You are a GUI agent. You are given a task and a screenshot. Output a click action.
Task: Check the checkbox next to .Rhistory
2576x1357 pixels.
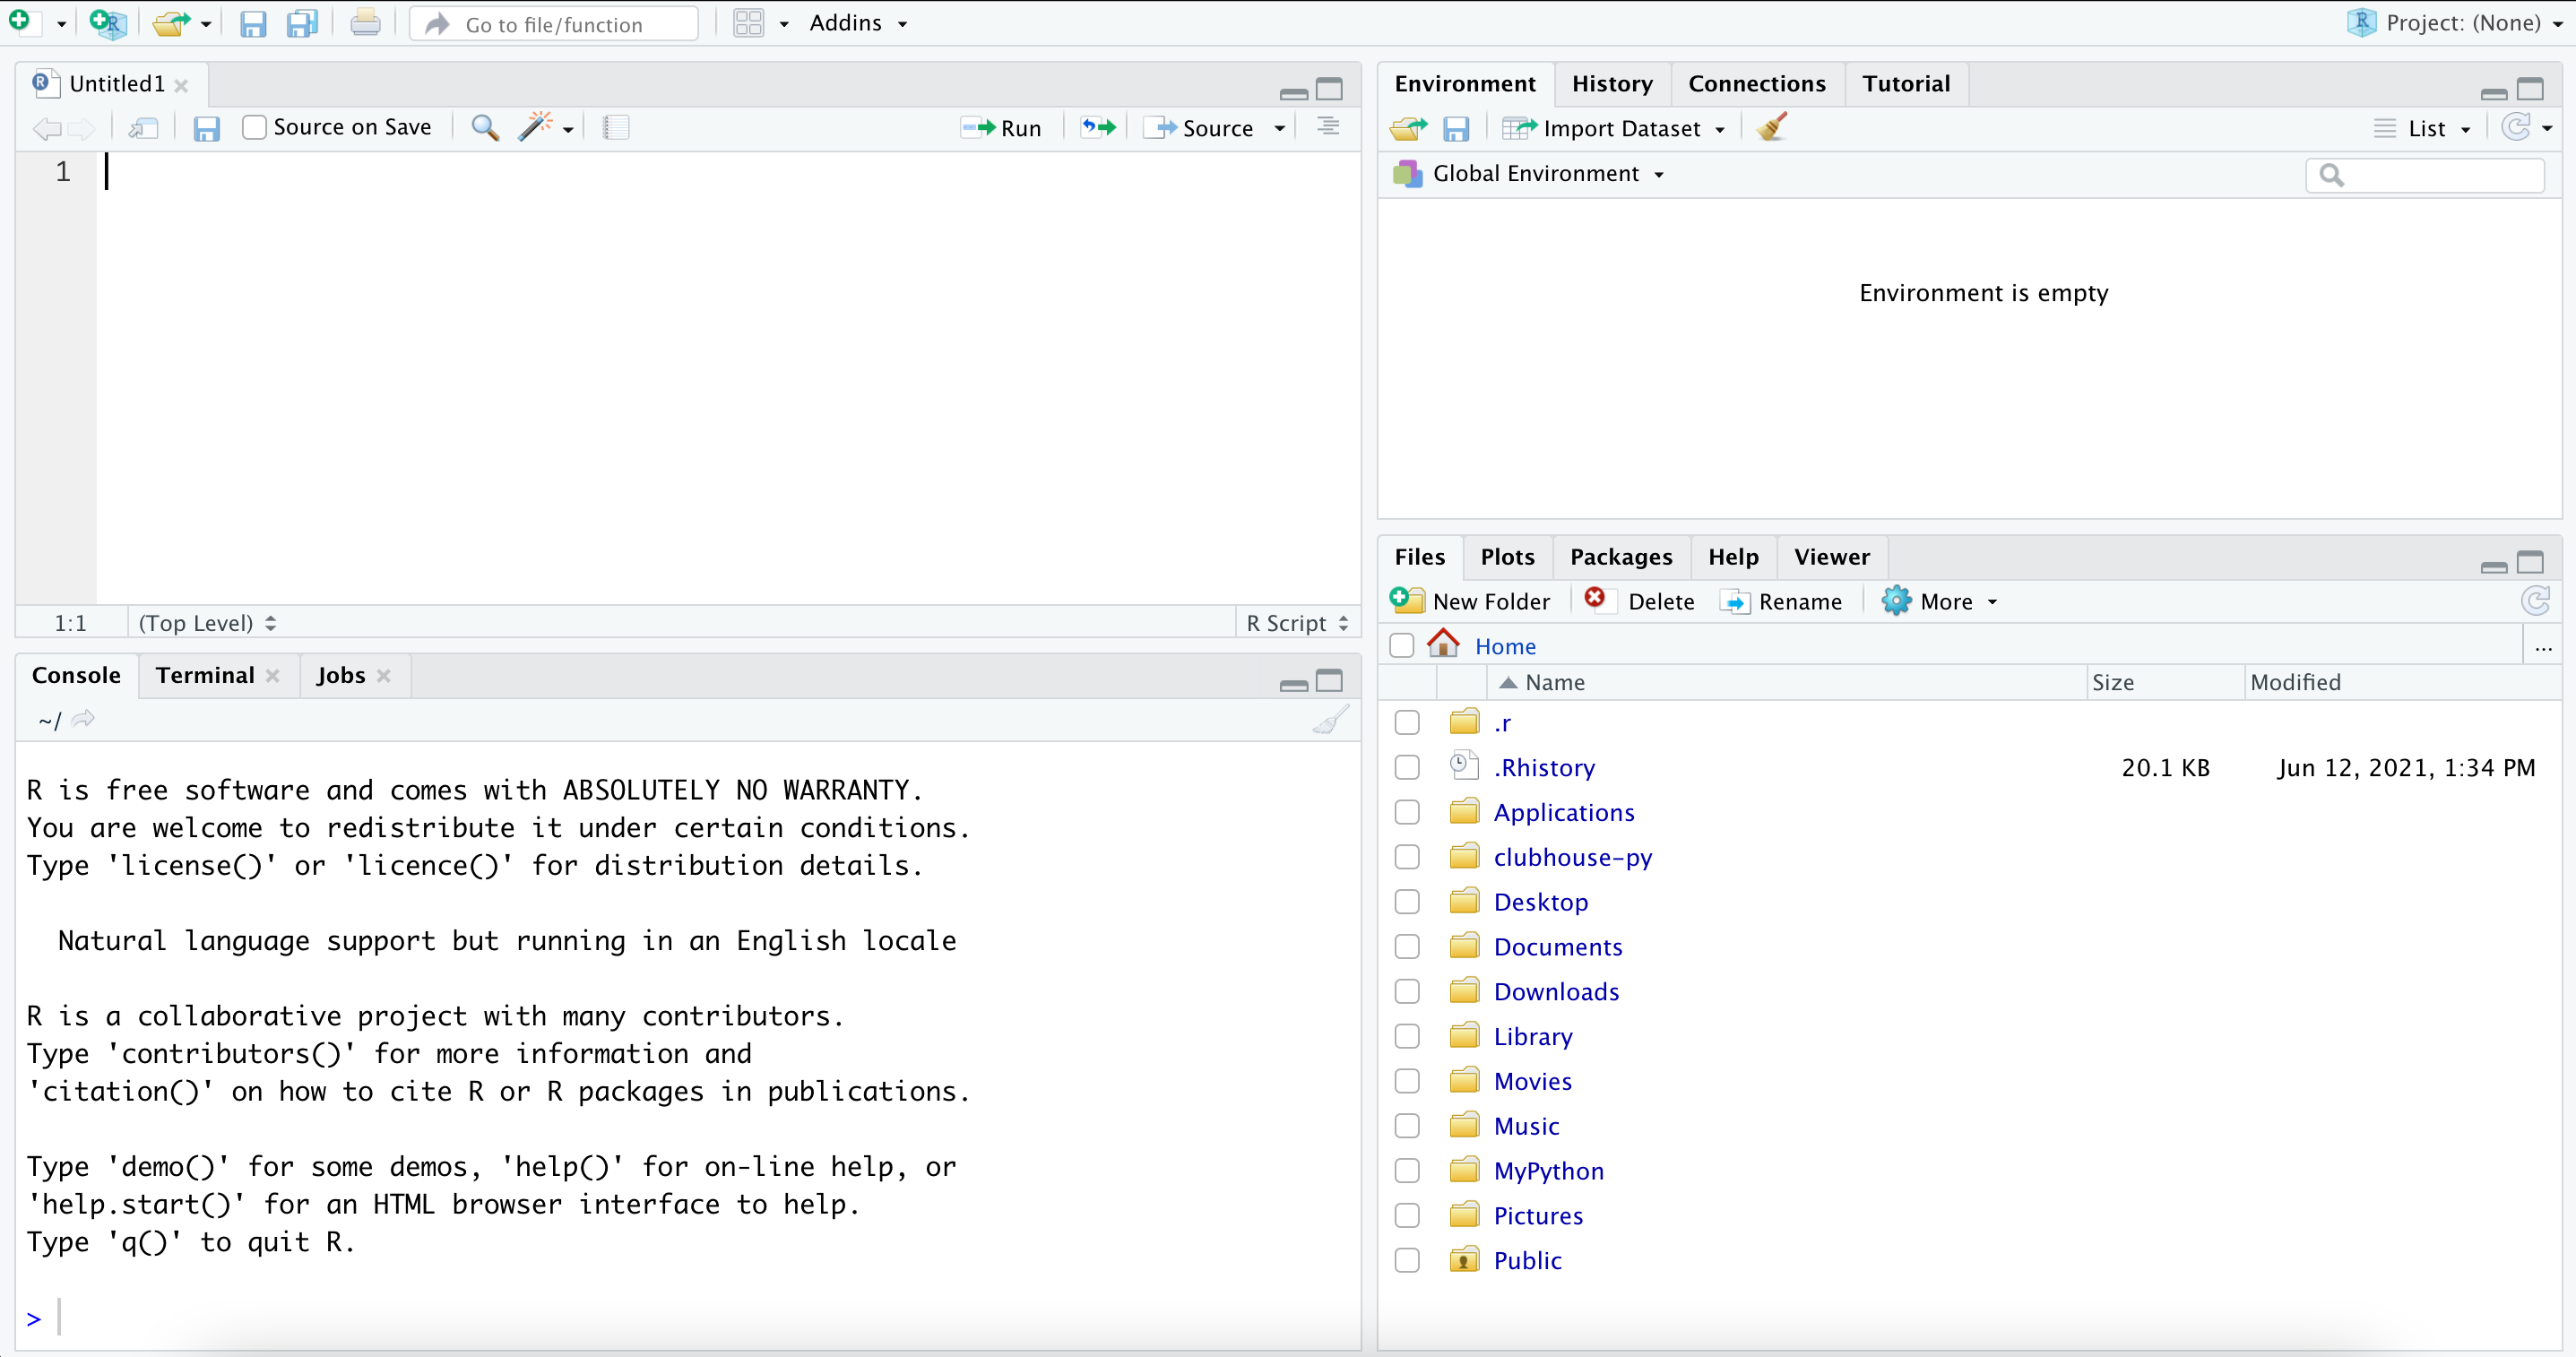tap(1406, 767)
